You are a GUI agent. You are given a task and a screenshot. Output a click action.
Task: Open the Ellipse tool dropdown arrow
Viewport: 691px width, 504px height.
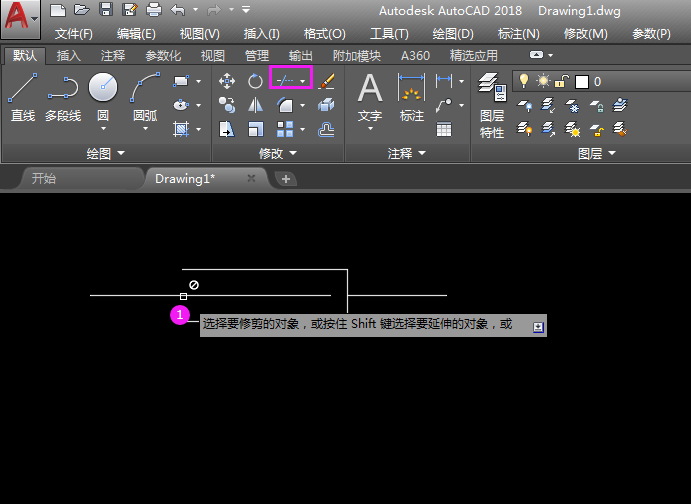pyautogui.click(x=198, y=105)
